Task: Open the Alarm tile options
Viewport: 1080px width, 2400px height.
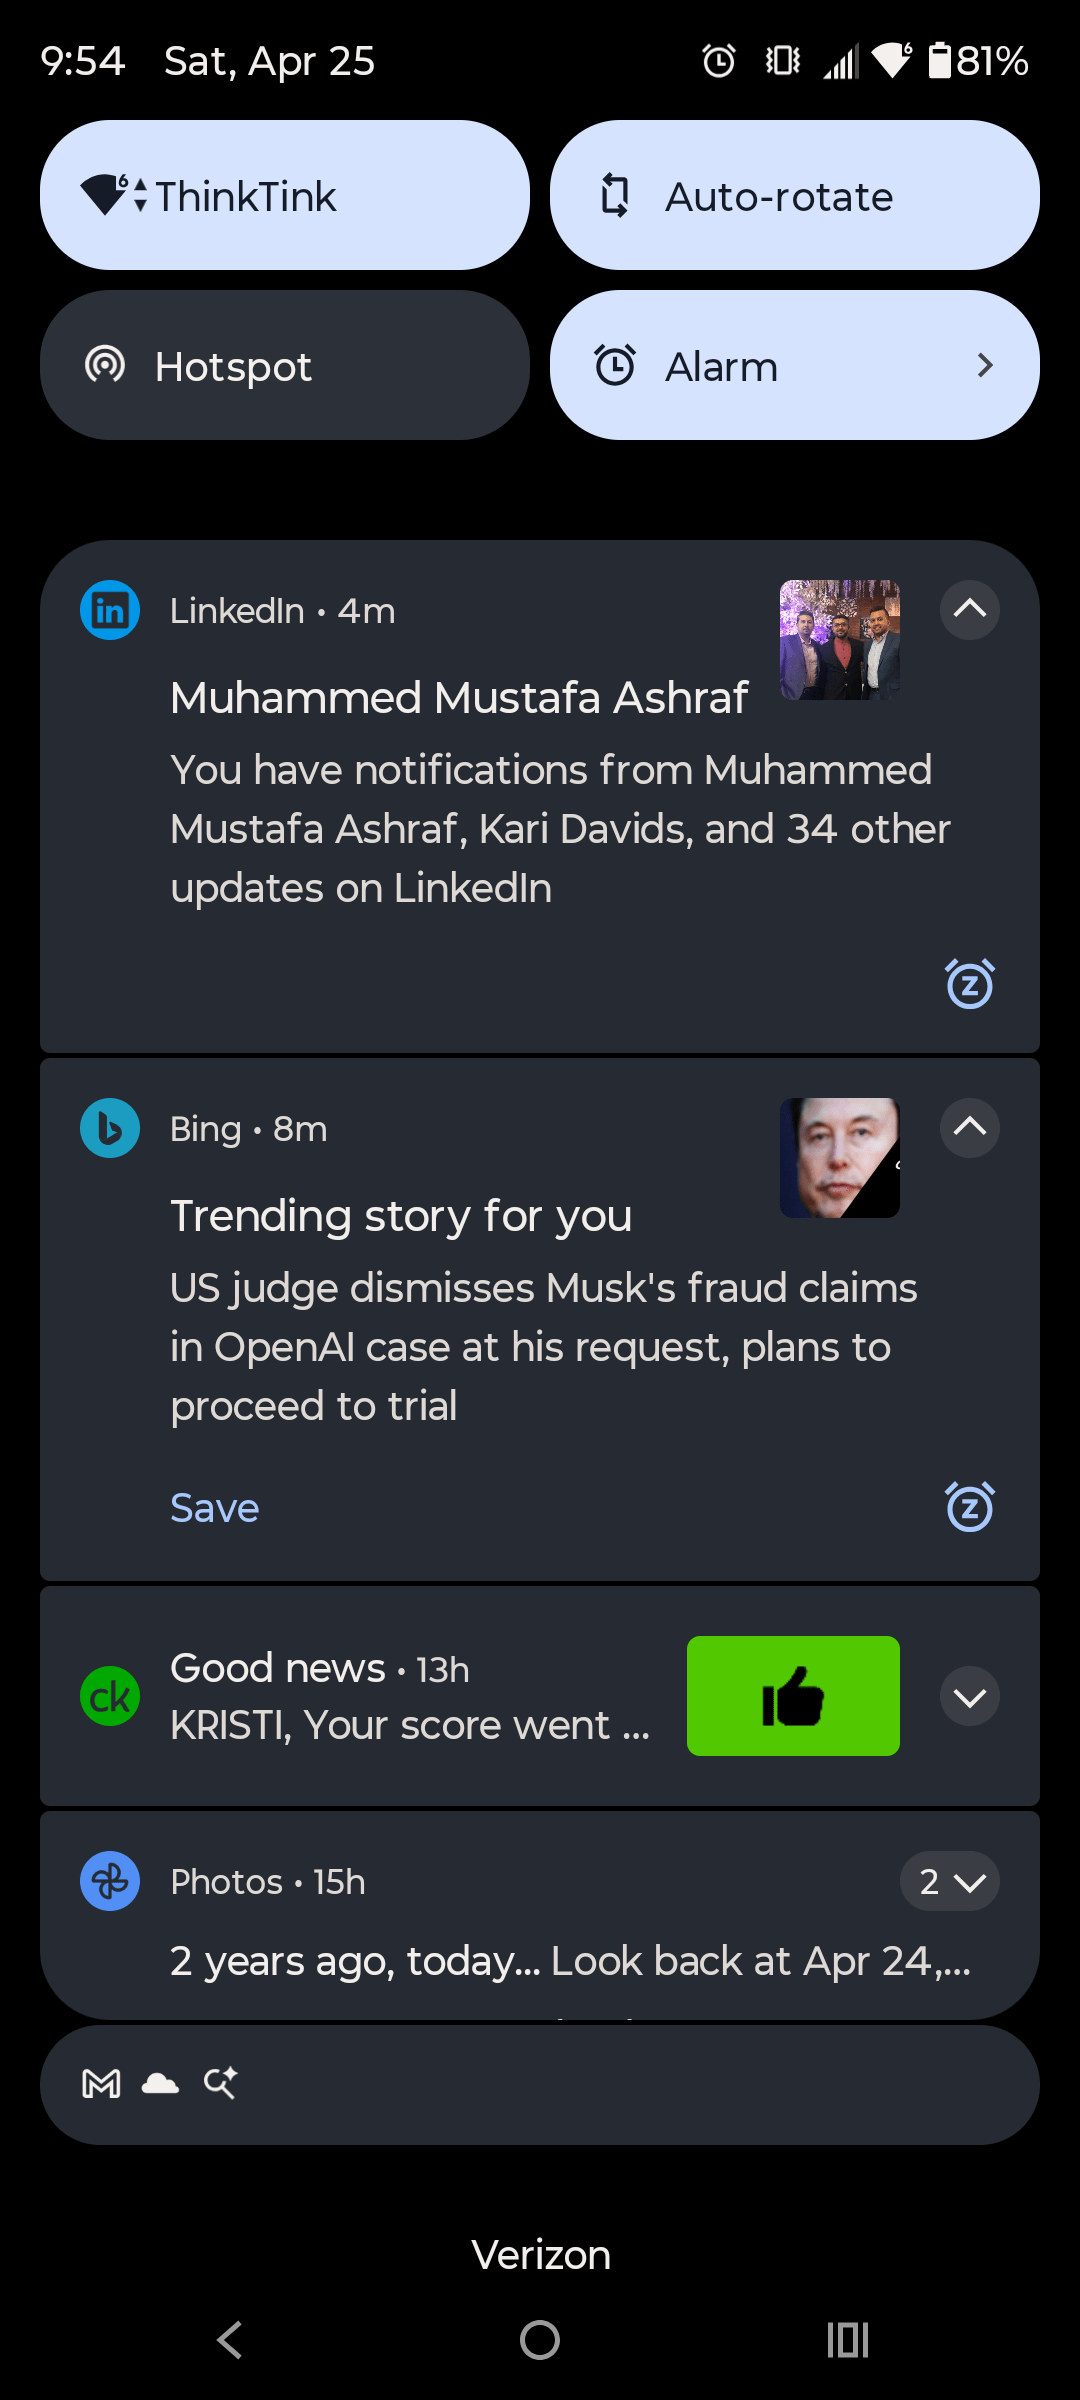Action: (x=984, y=365)
